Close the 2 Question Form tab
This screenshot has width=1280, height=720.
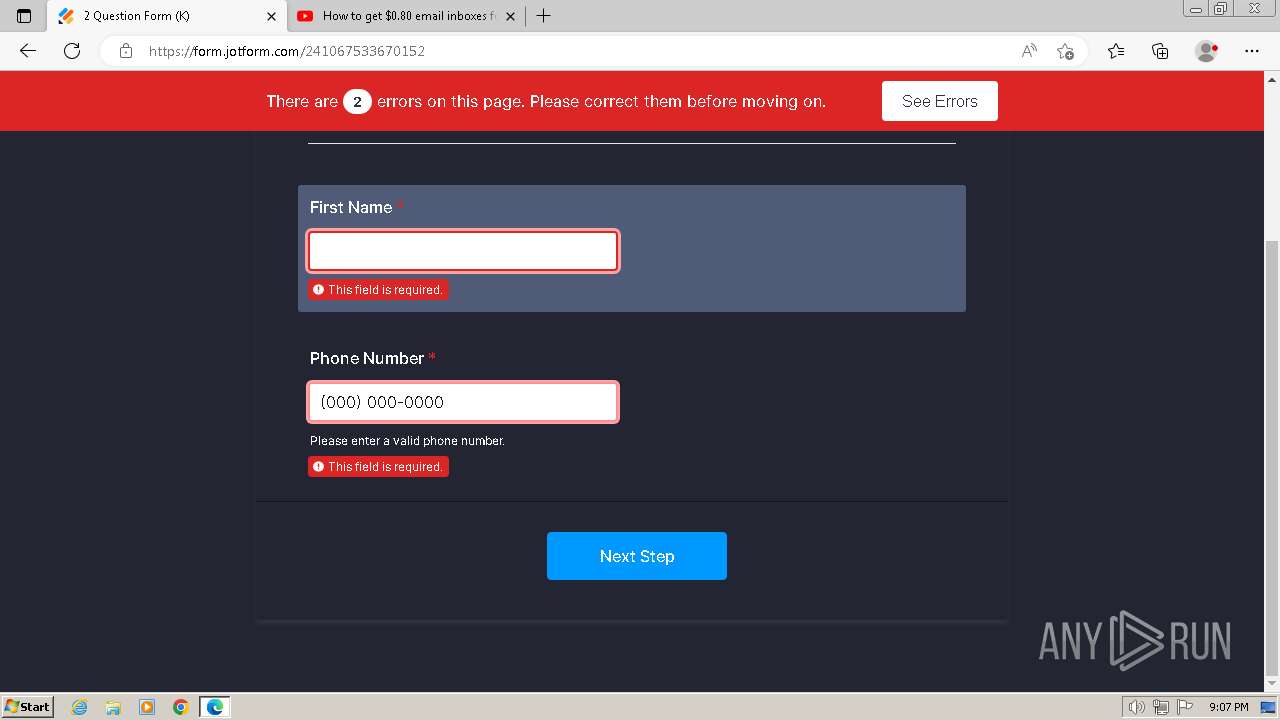tap(272, 16)
